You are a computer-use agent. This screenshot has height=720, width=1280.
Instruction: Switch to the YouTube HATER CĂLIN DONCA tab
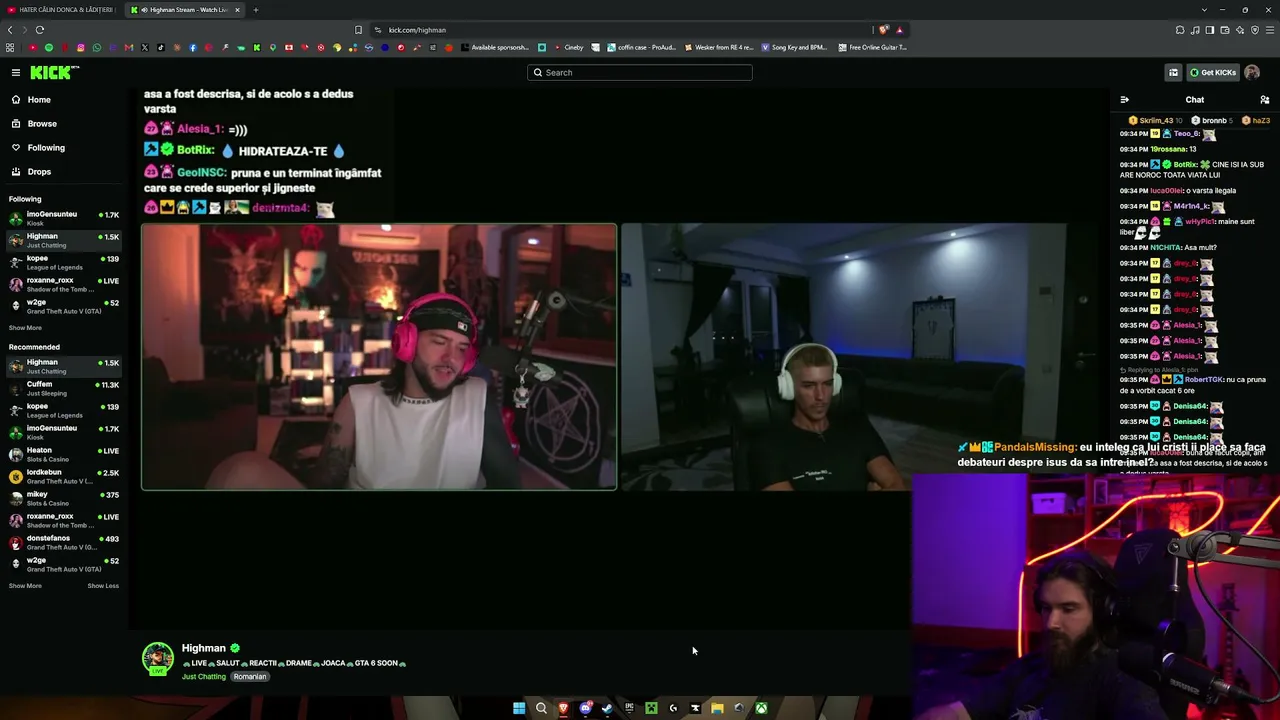tap(60, 10)
